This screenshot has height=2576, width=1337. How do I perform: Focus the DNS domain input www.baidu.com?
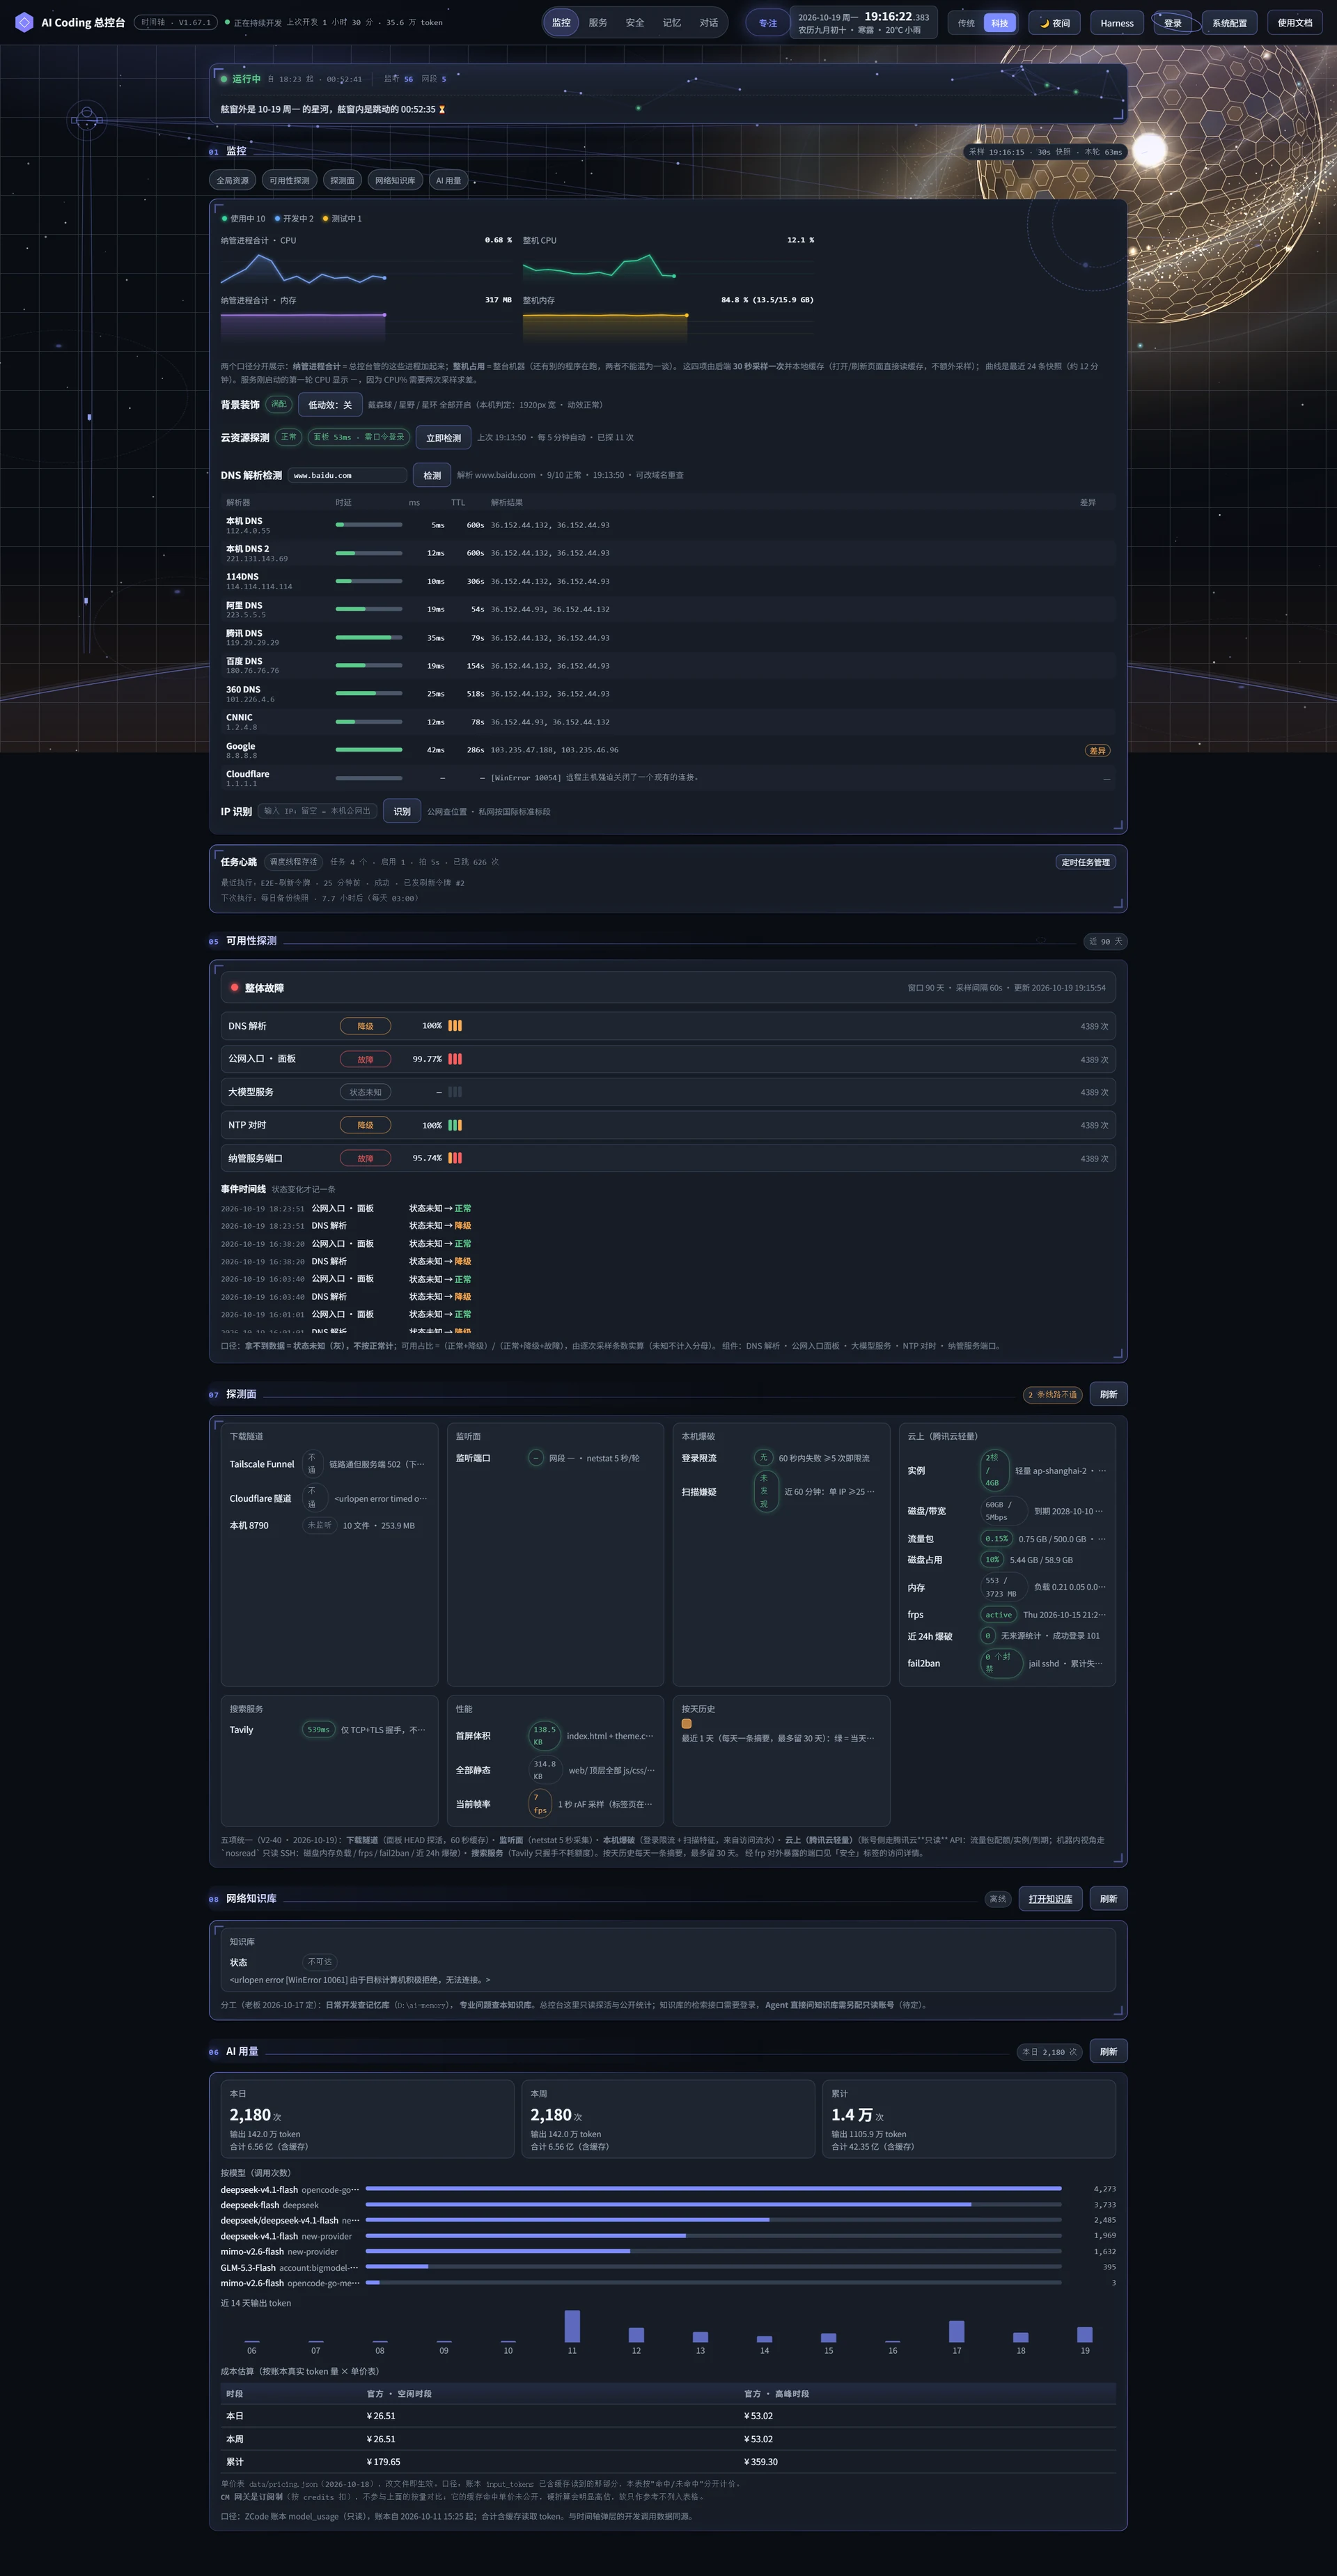[x=347, y=475]
